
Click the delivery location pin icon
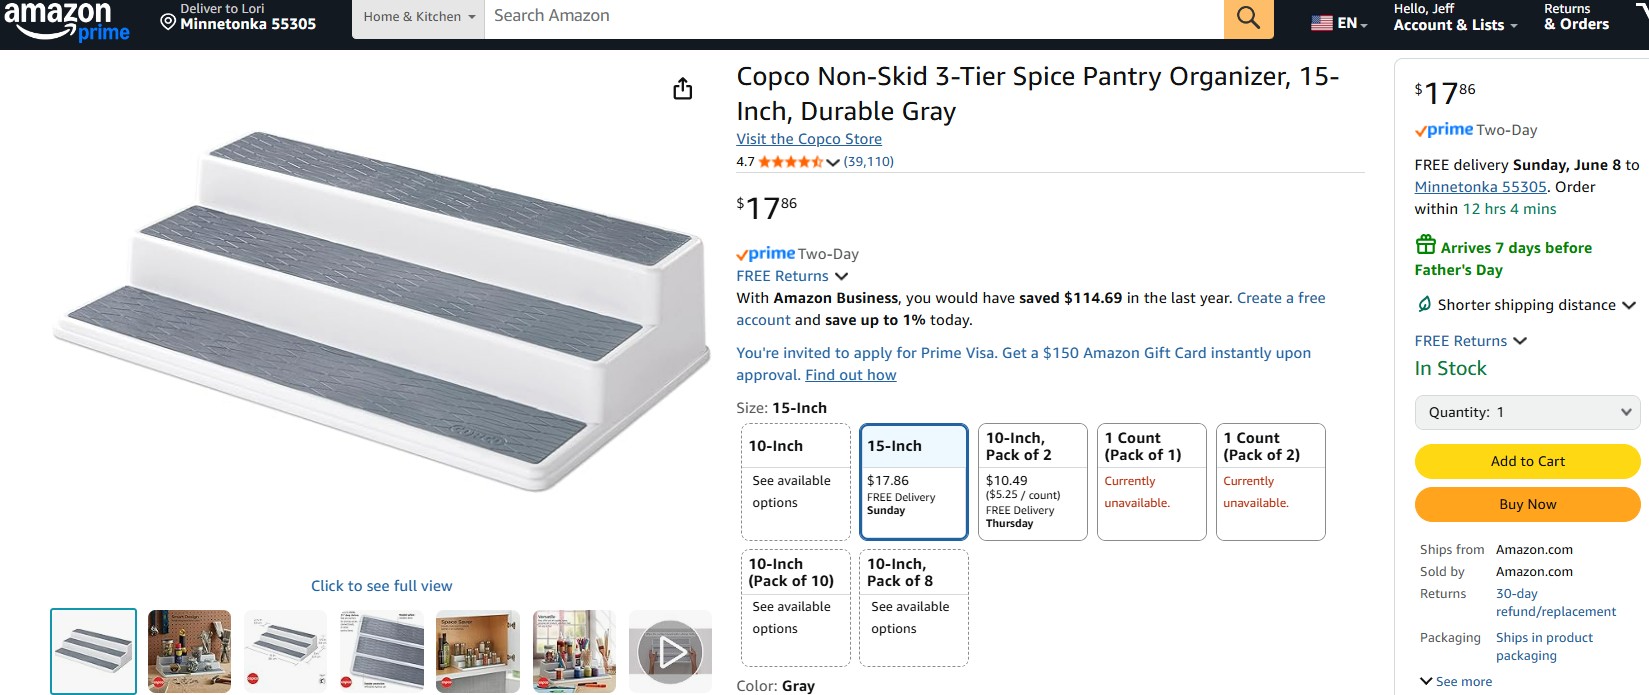[168, 22]
